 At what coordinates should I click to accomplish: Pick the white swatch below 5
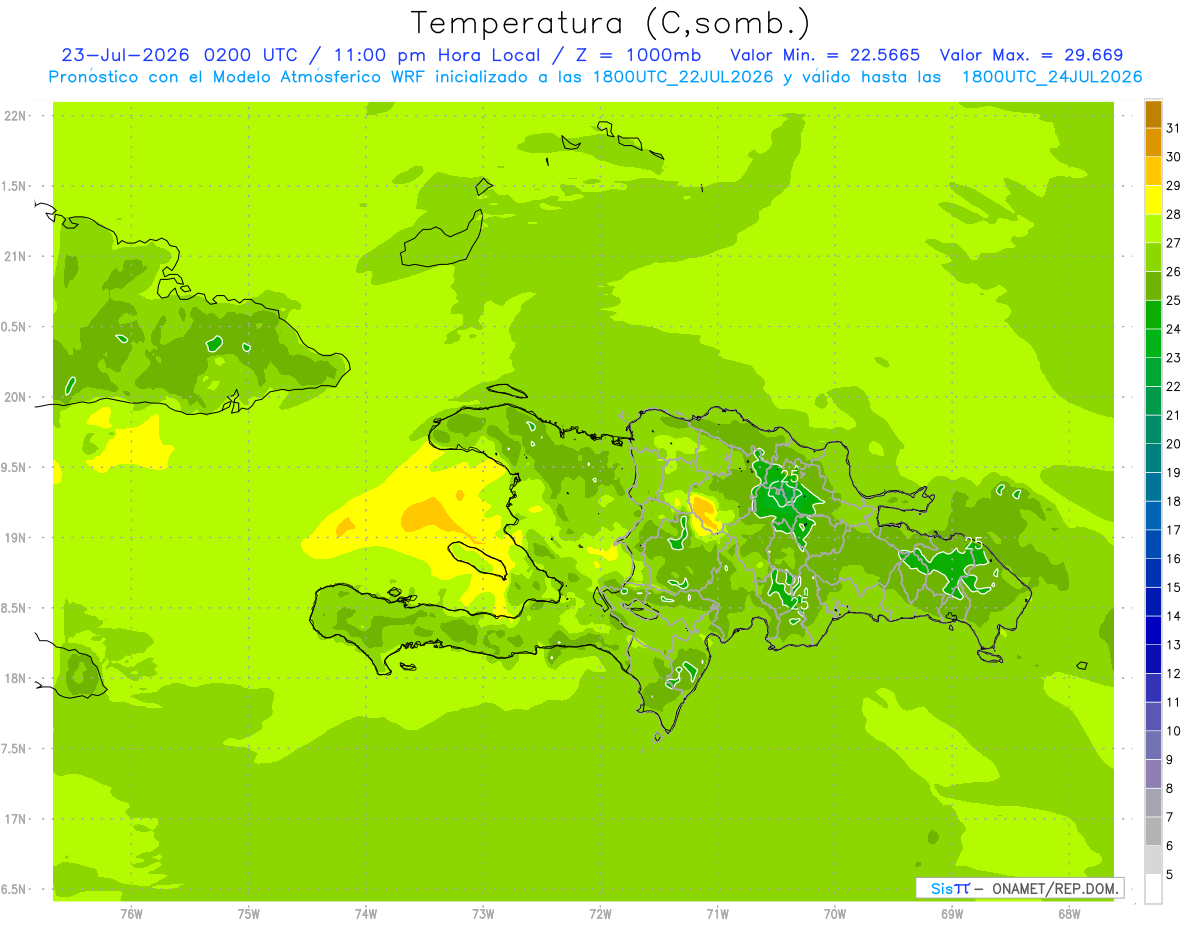coord(1153,888)
